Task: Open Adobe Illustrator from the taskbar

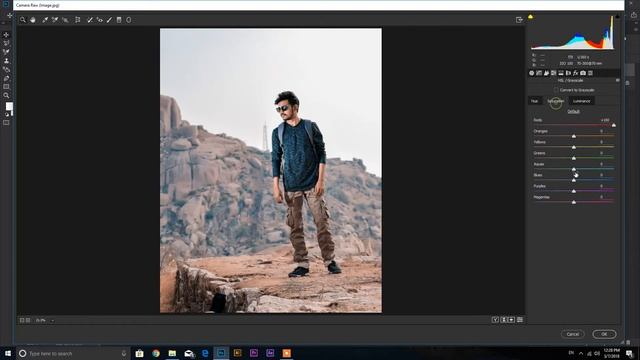Action: point(238,353)
